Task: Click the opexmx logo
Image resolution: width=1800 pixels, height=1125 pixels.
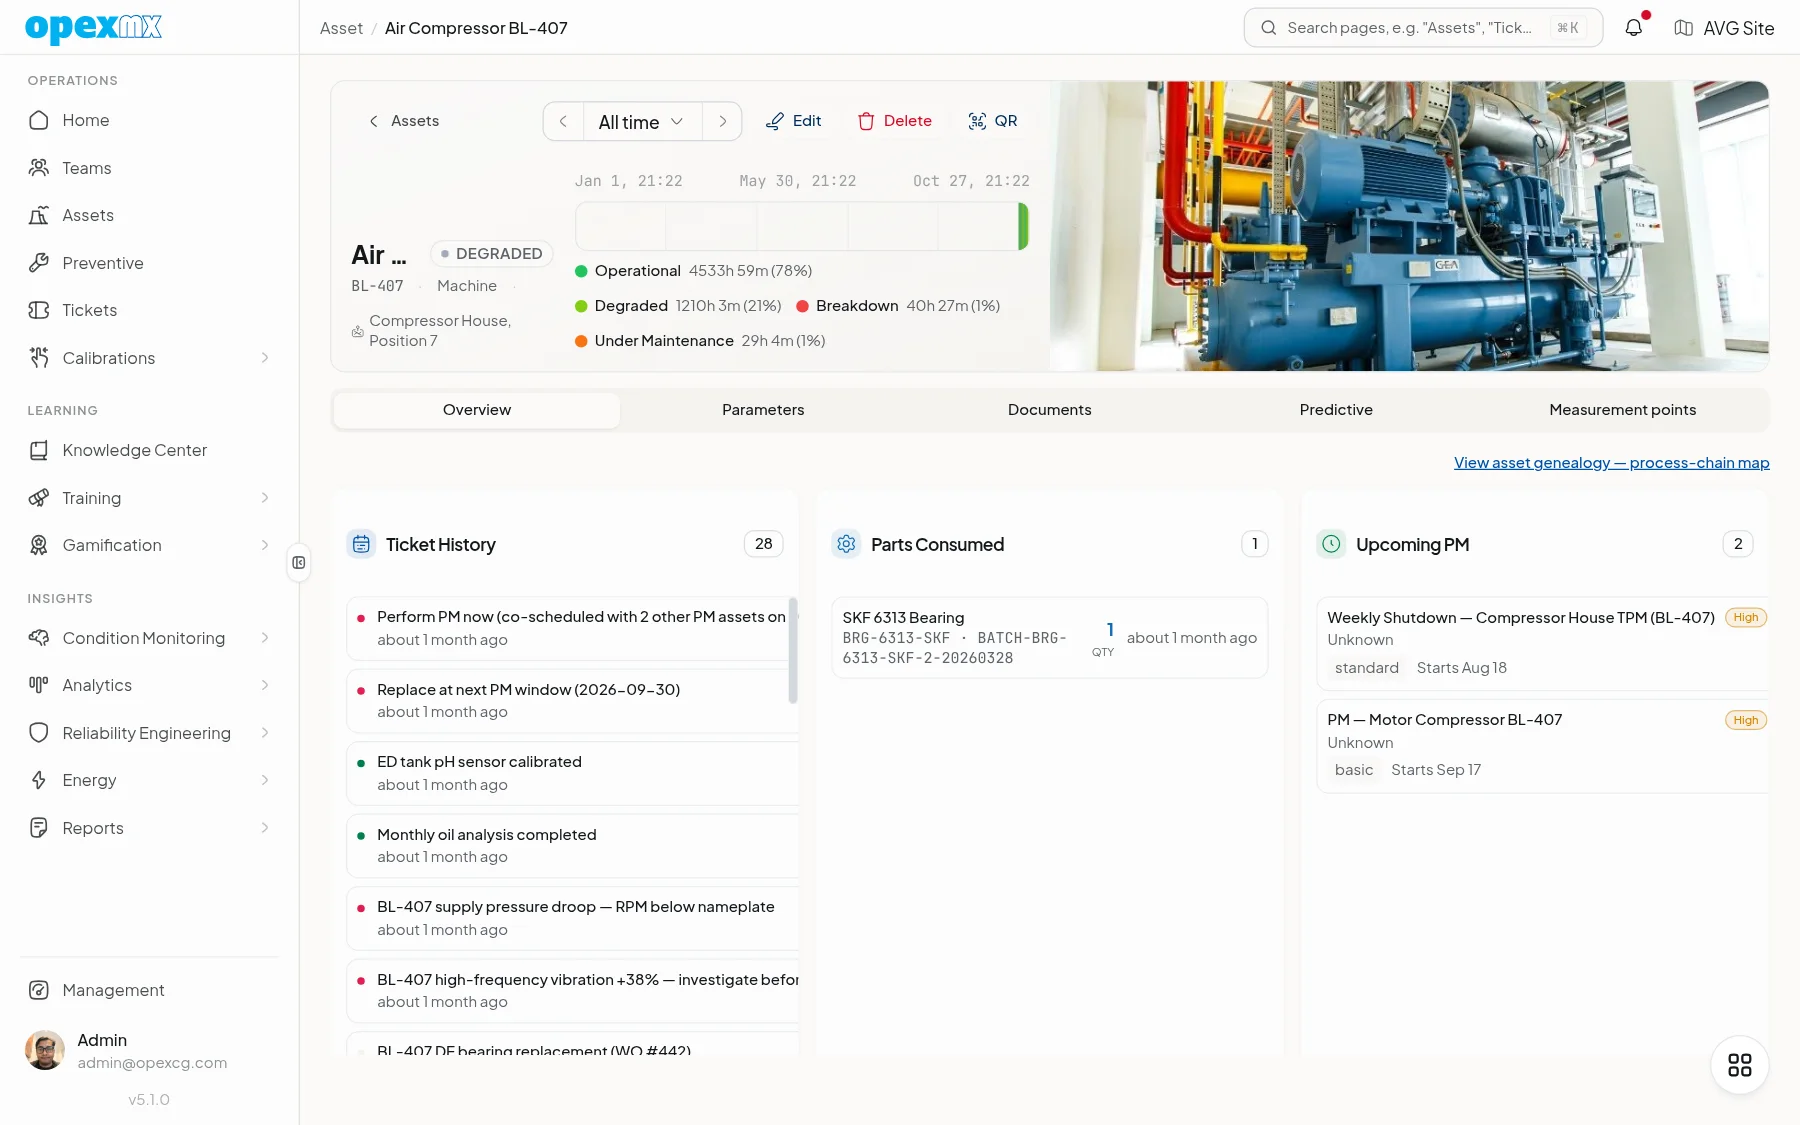Action: click(93, 28)
